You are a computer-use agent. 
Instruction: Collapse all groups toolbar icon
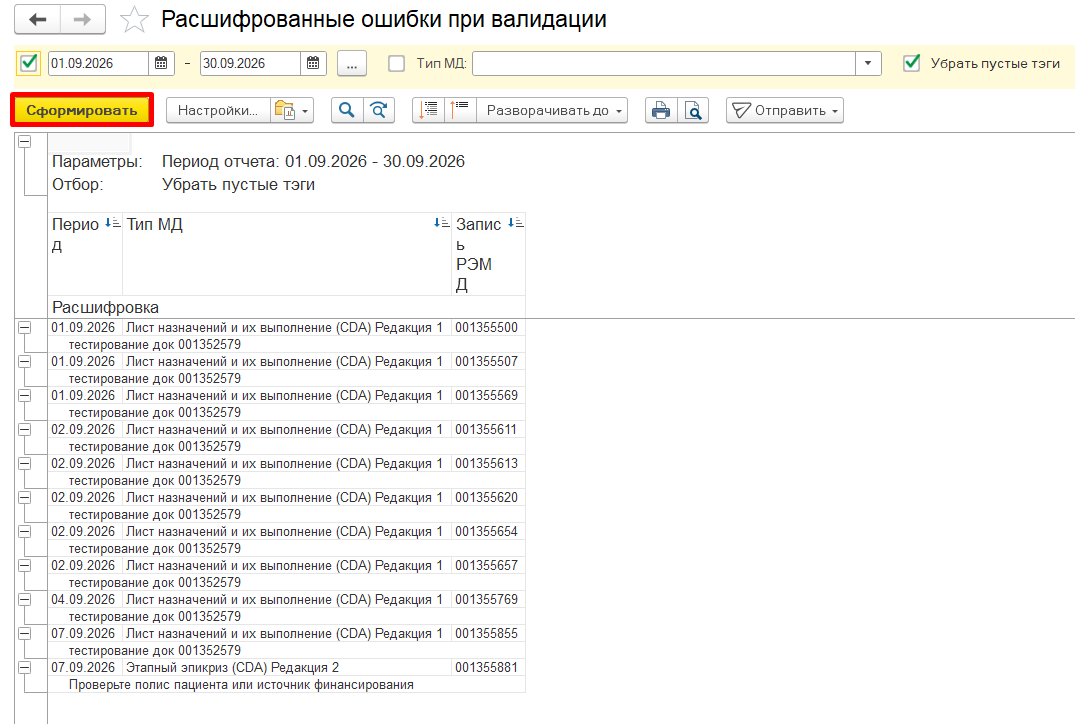point(461,110)
